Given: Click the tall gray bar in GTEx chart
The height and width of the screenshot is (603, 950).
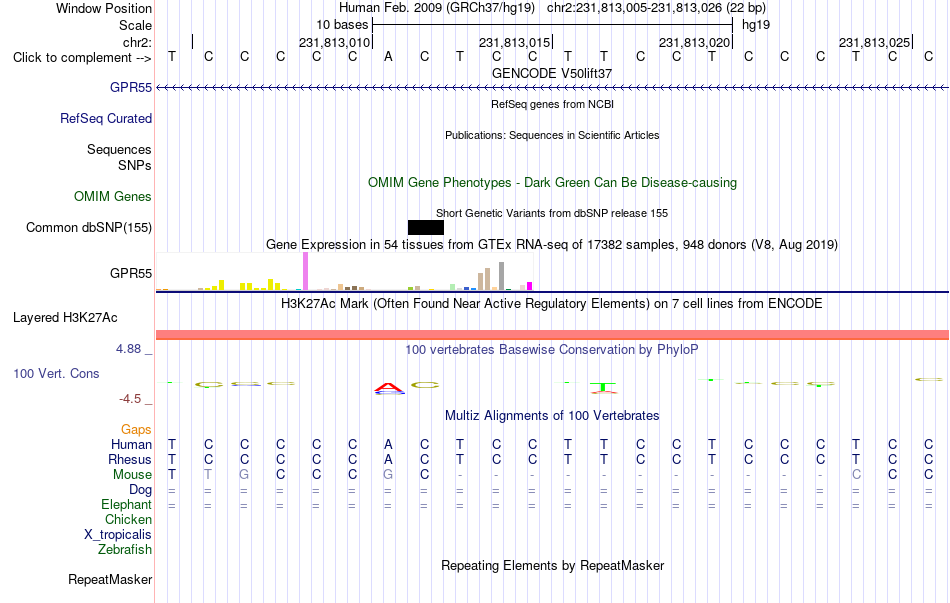Looking at the screenshot, I should [x=502, y=276].
